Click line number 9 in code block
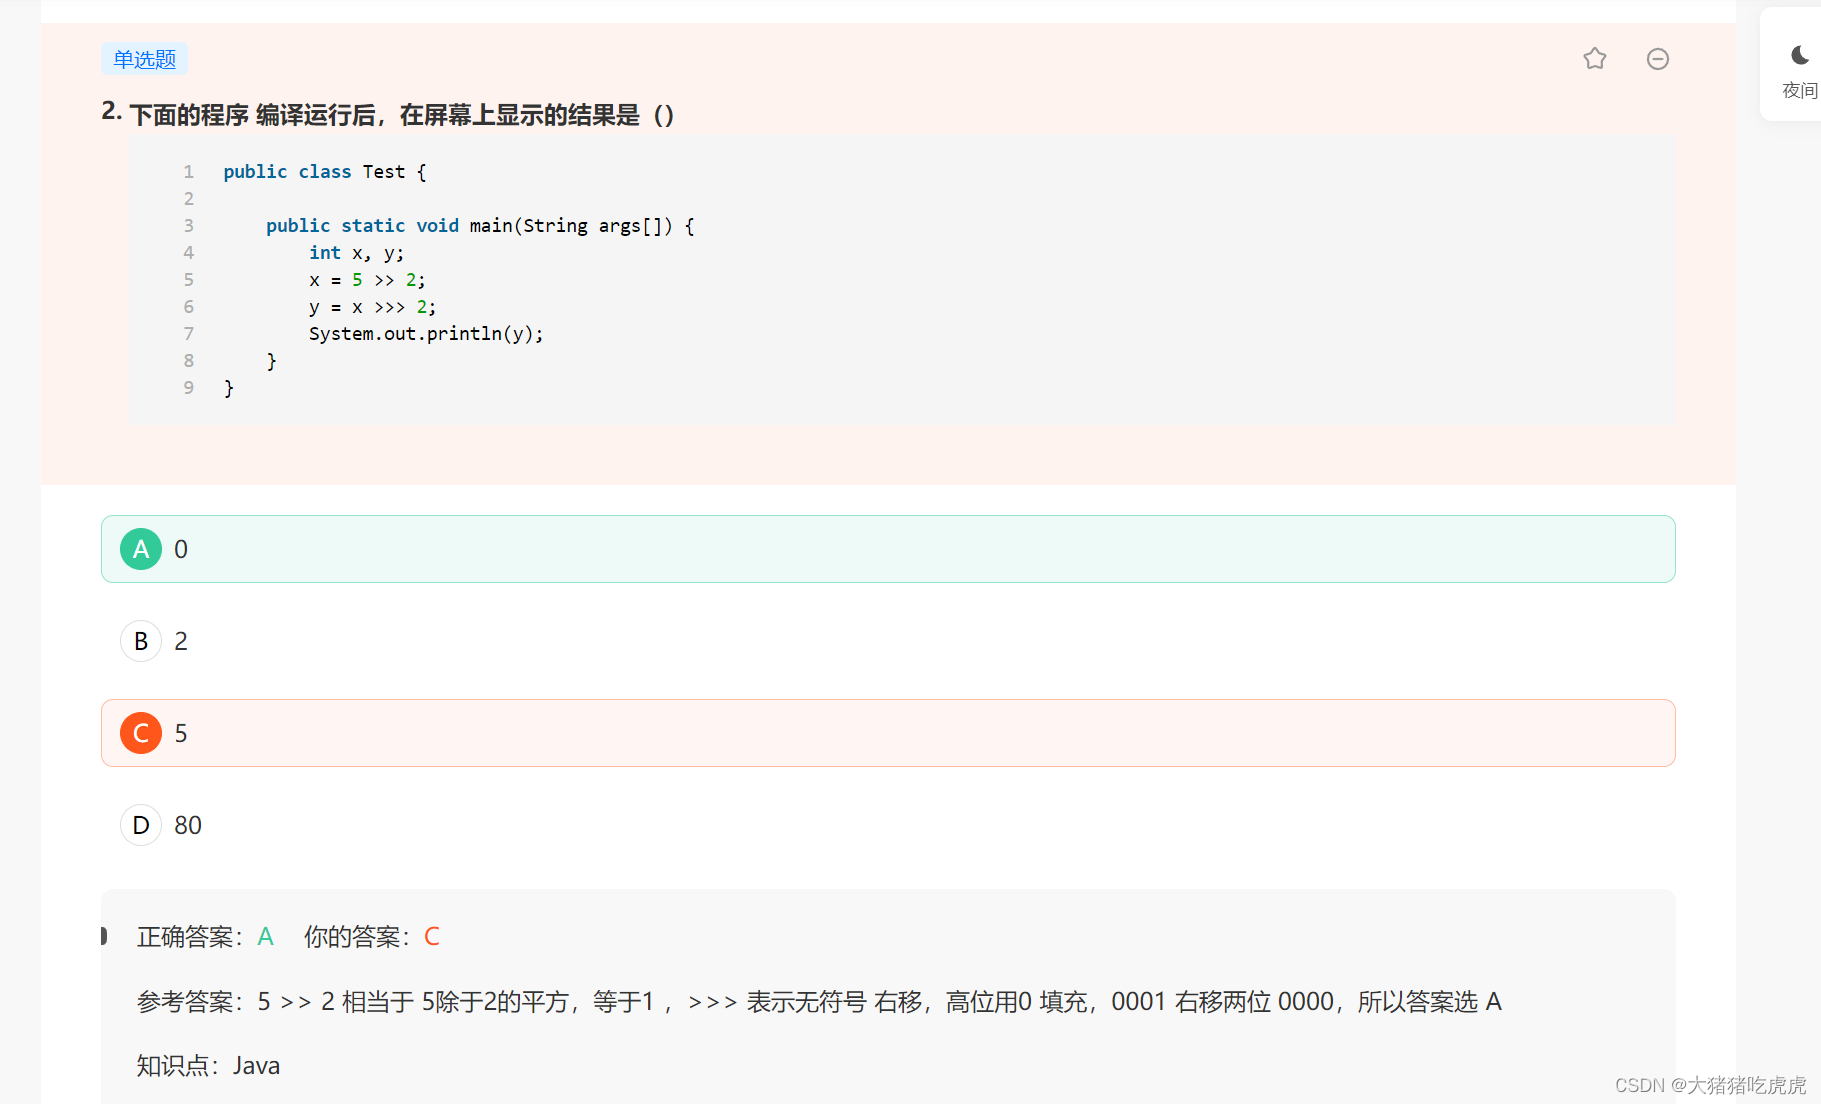The image size is (1821, 1104). 188,388
